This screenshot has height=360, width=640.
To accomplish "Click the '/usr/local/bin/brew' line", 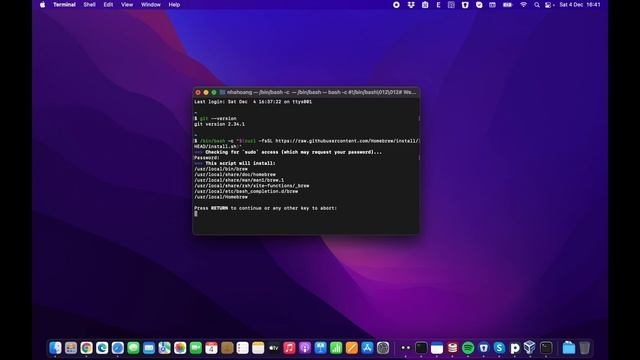I will tap(221, 169).
